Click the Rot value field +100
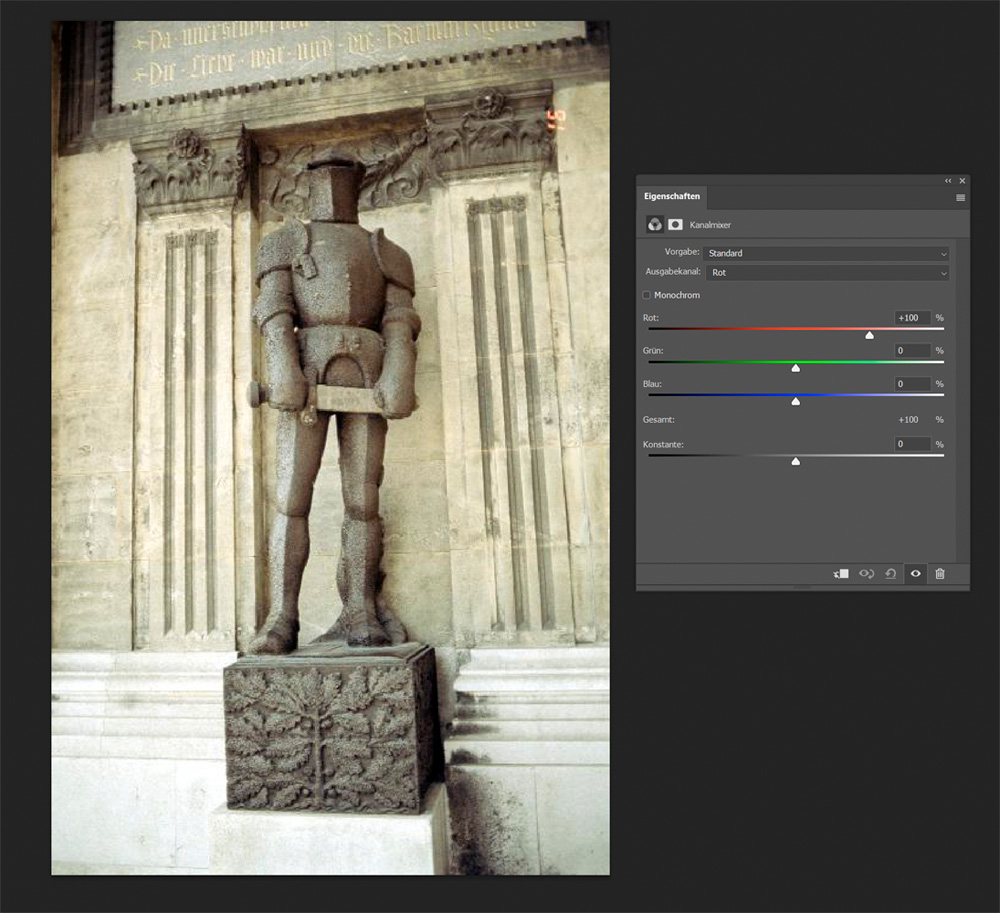This screenshot has height=913, width=1000. click(x=913, y=318)
